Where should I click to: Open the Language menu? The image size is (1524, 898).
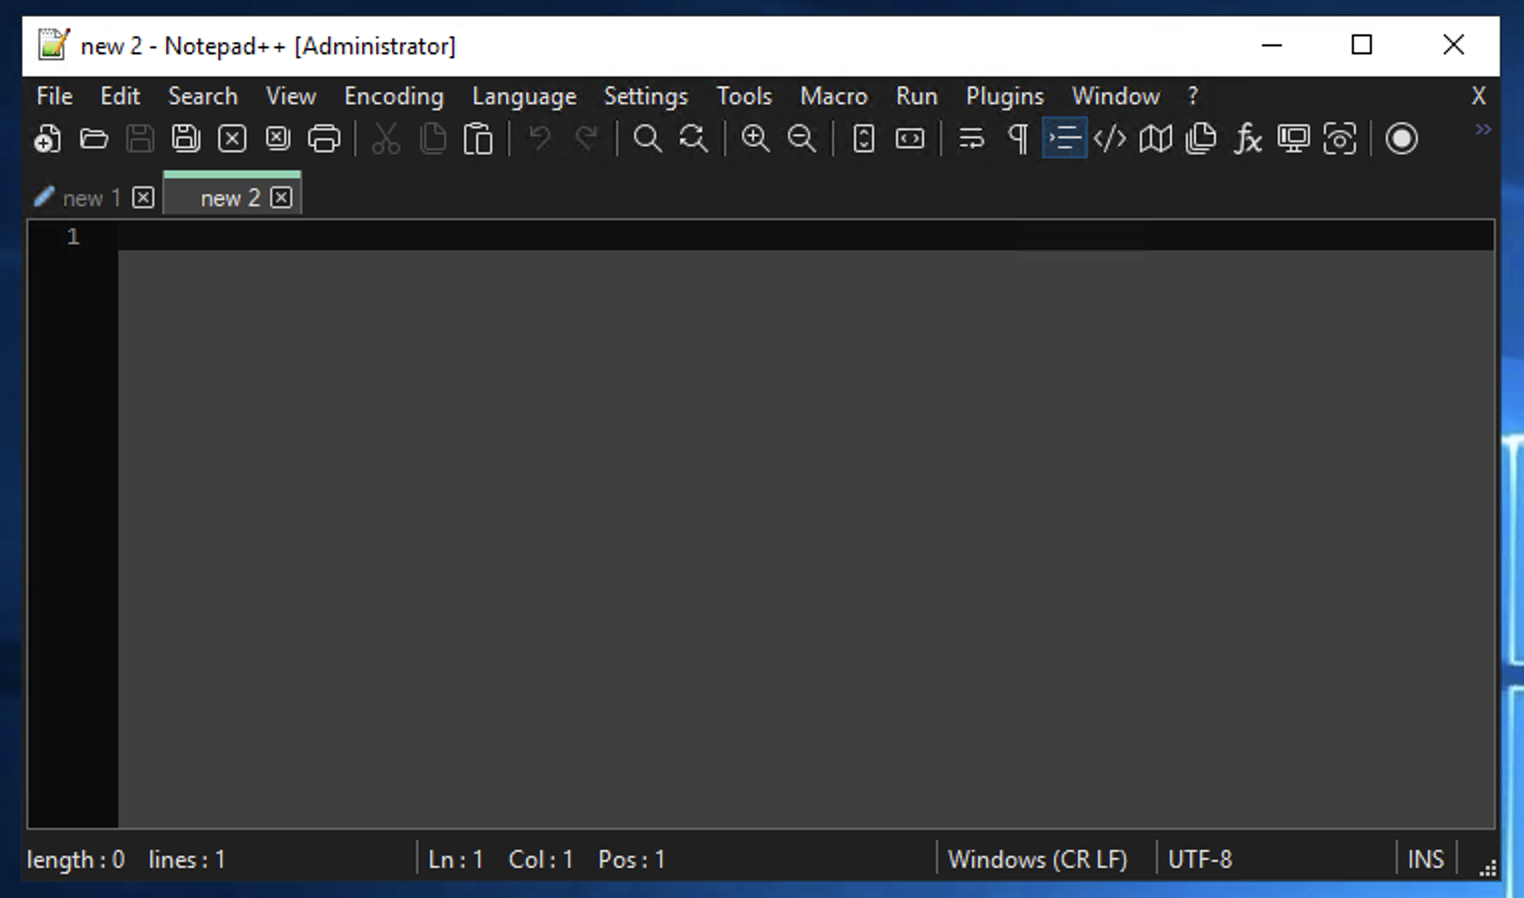(x=524, y=96)
